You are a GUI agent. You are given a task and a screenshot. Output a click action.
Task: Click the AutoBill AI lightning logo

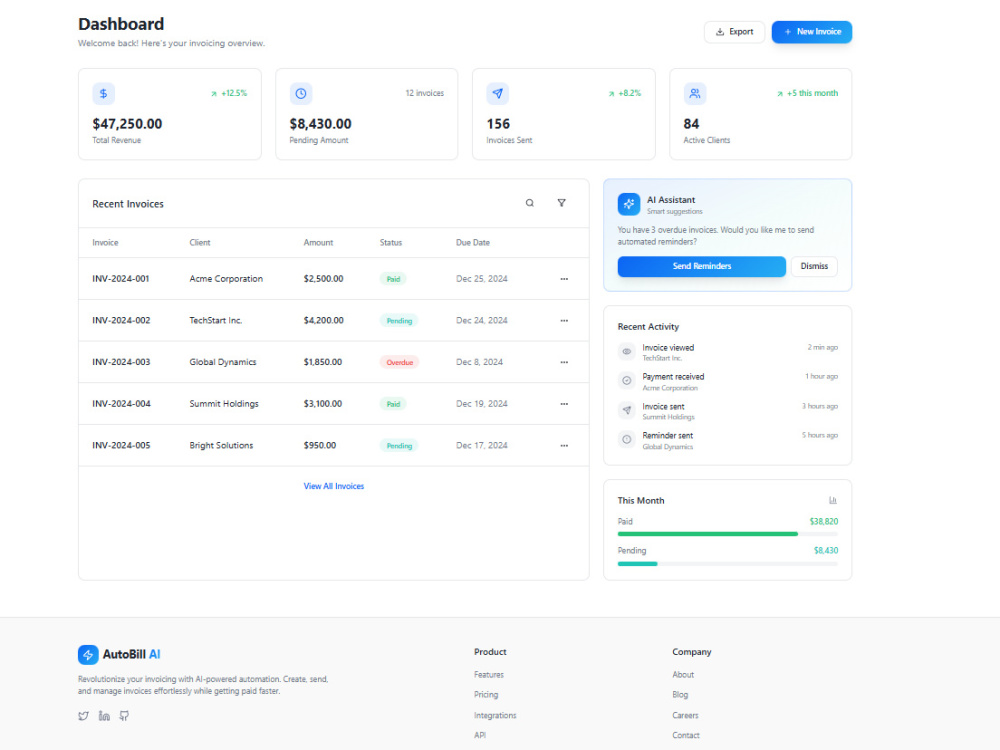(88, 654)
